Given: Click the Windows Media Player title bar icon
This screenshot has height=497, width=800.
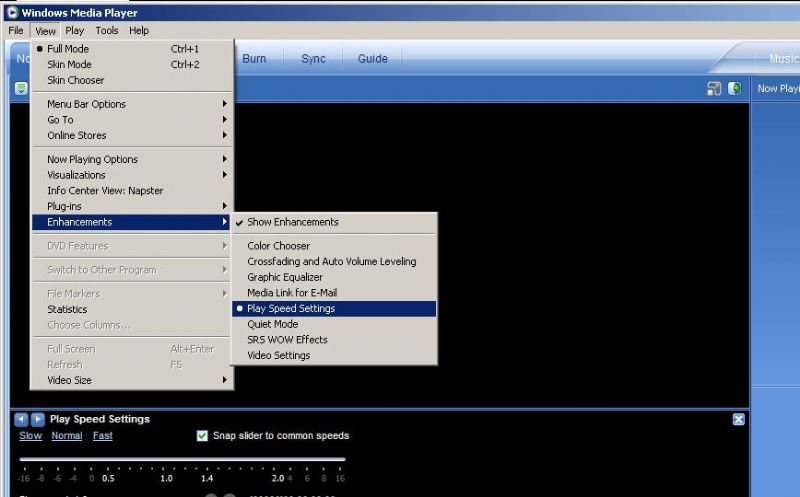Looking at the screenshot, I should pyautogui.click(x=12, y=12).
